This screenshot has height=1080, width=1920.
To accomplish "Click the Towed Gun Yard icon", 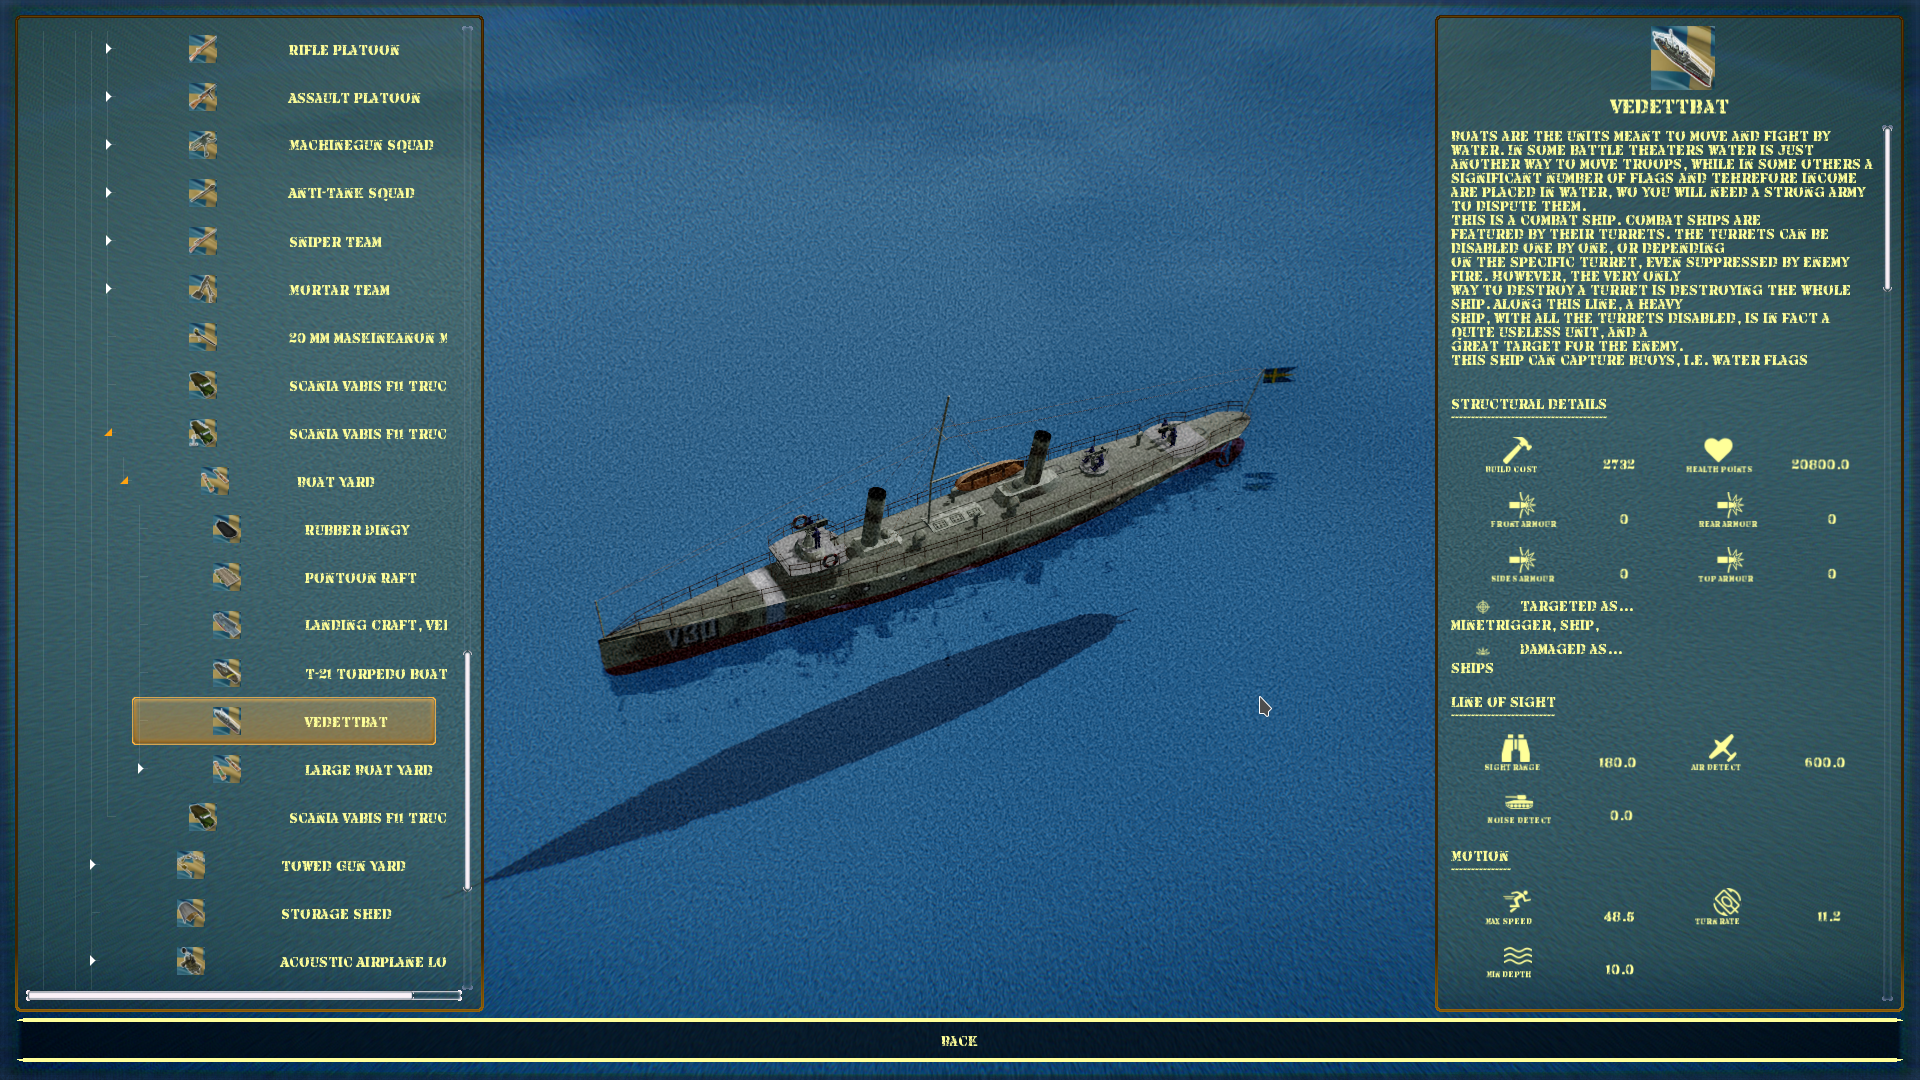I will (x=191, y=865).
